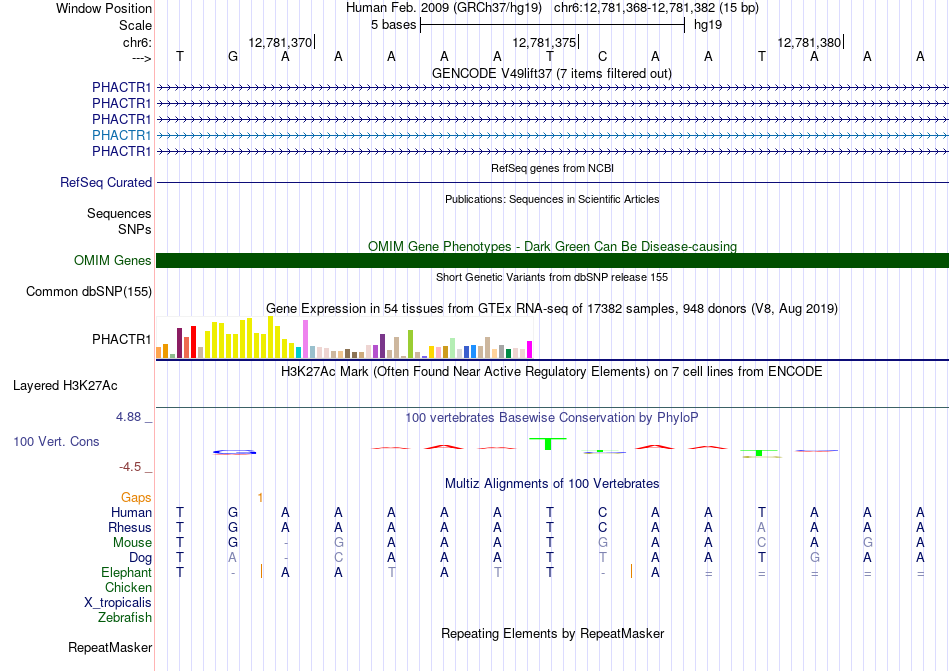The image size is (950, 671).
Task: Click GENCODE V49lift37 track title
Action: [552, 73]
